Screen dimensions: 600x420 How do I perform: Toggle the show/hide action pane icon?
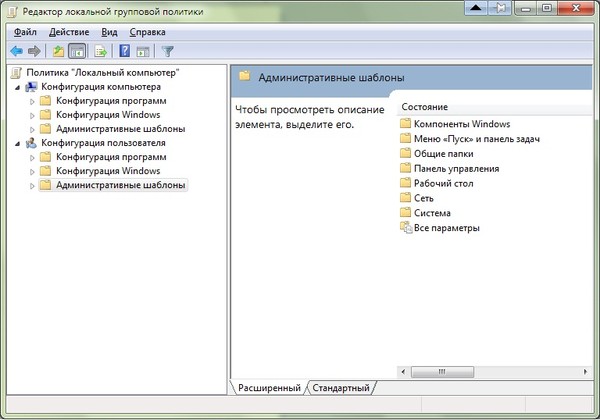[143, 51]
